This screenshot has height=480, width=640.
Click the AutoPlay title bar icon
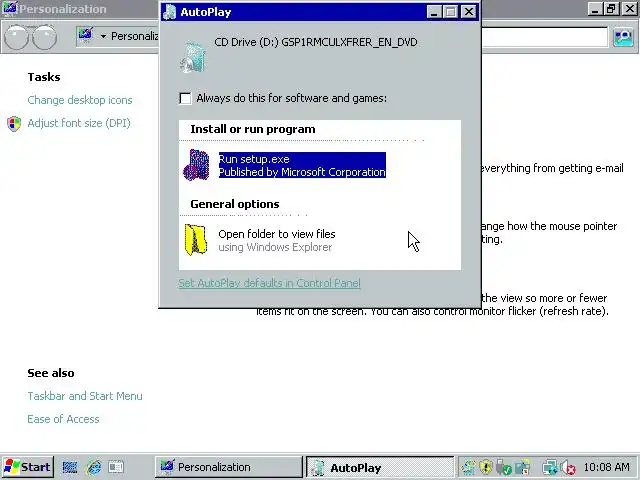[x=169, y=12]
